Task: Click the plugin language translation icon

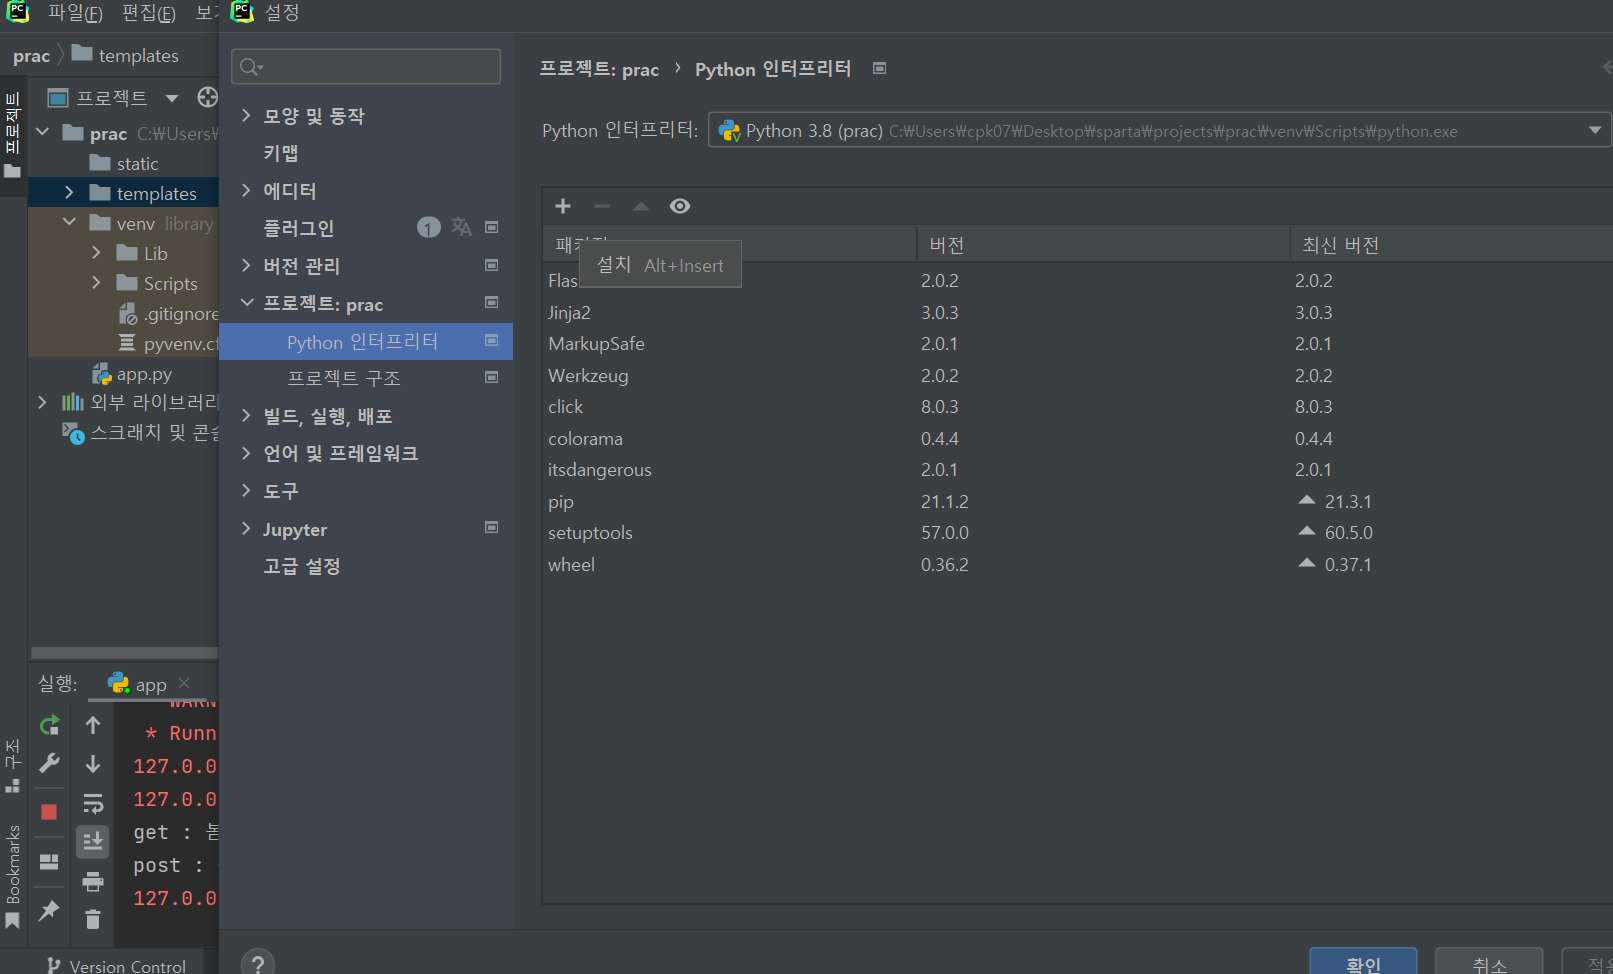Action: tap(461, 227)
